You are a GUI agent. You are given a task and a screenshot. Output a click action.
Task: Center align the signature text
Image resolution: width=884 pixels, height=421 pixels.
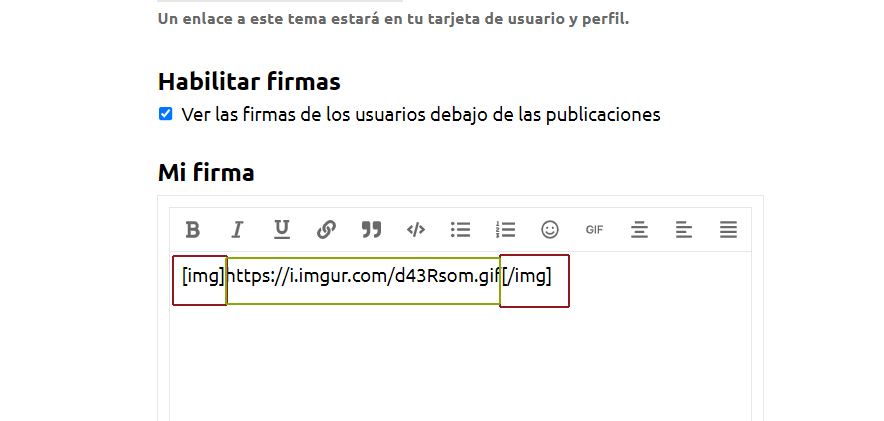pos(639,230)
